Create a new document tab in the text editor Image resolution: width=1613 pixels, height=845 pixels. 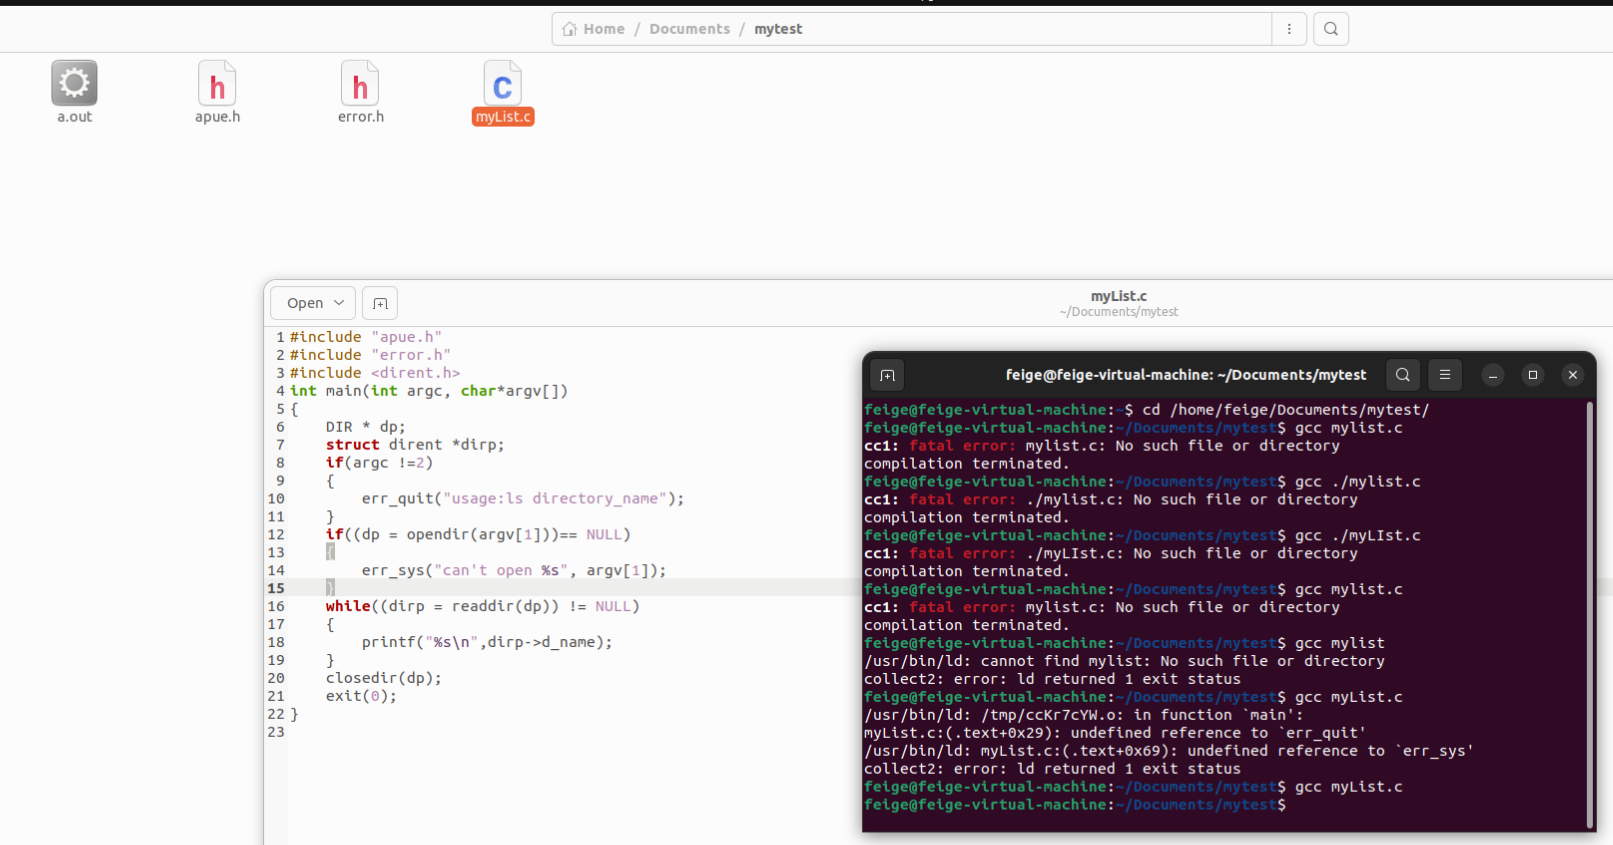pos(380,303)
